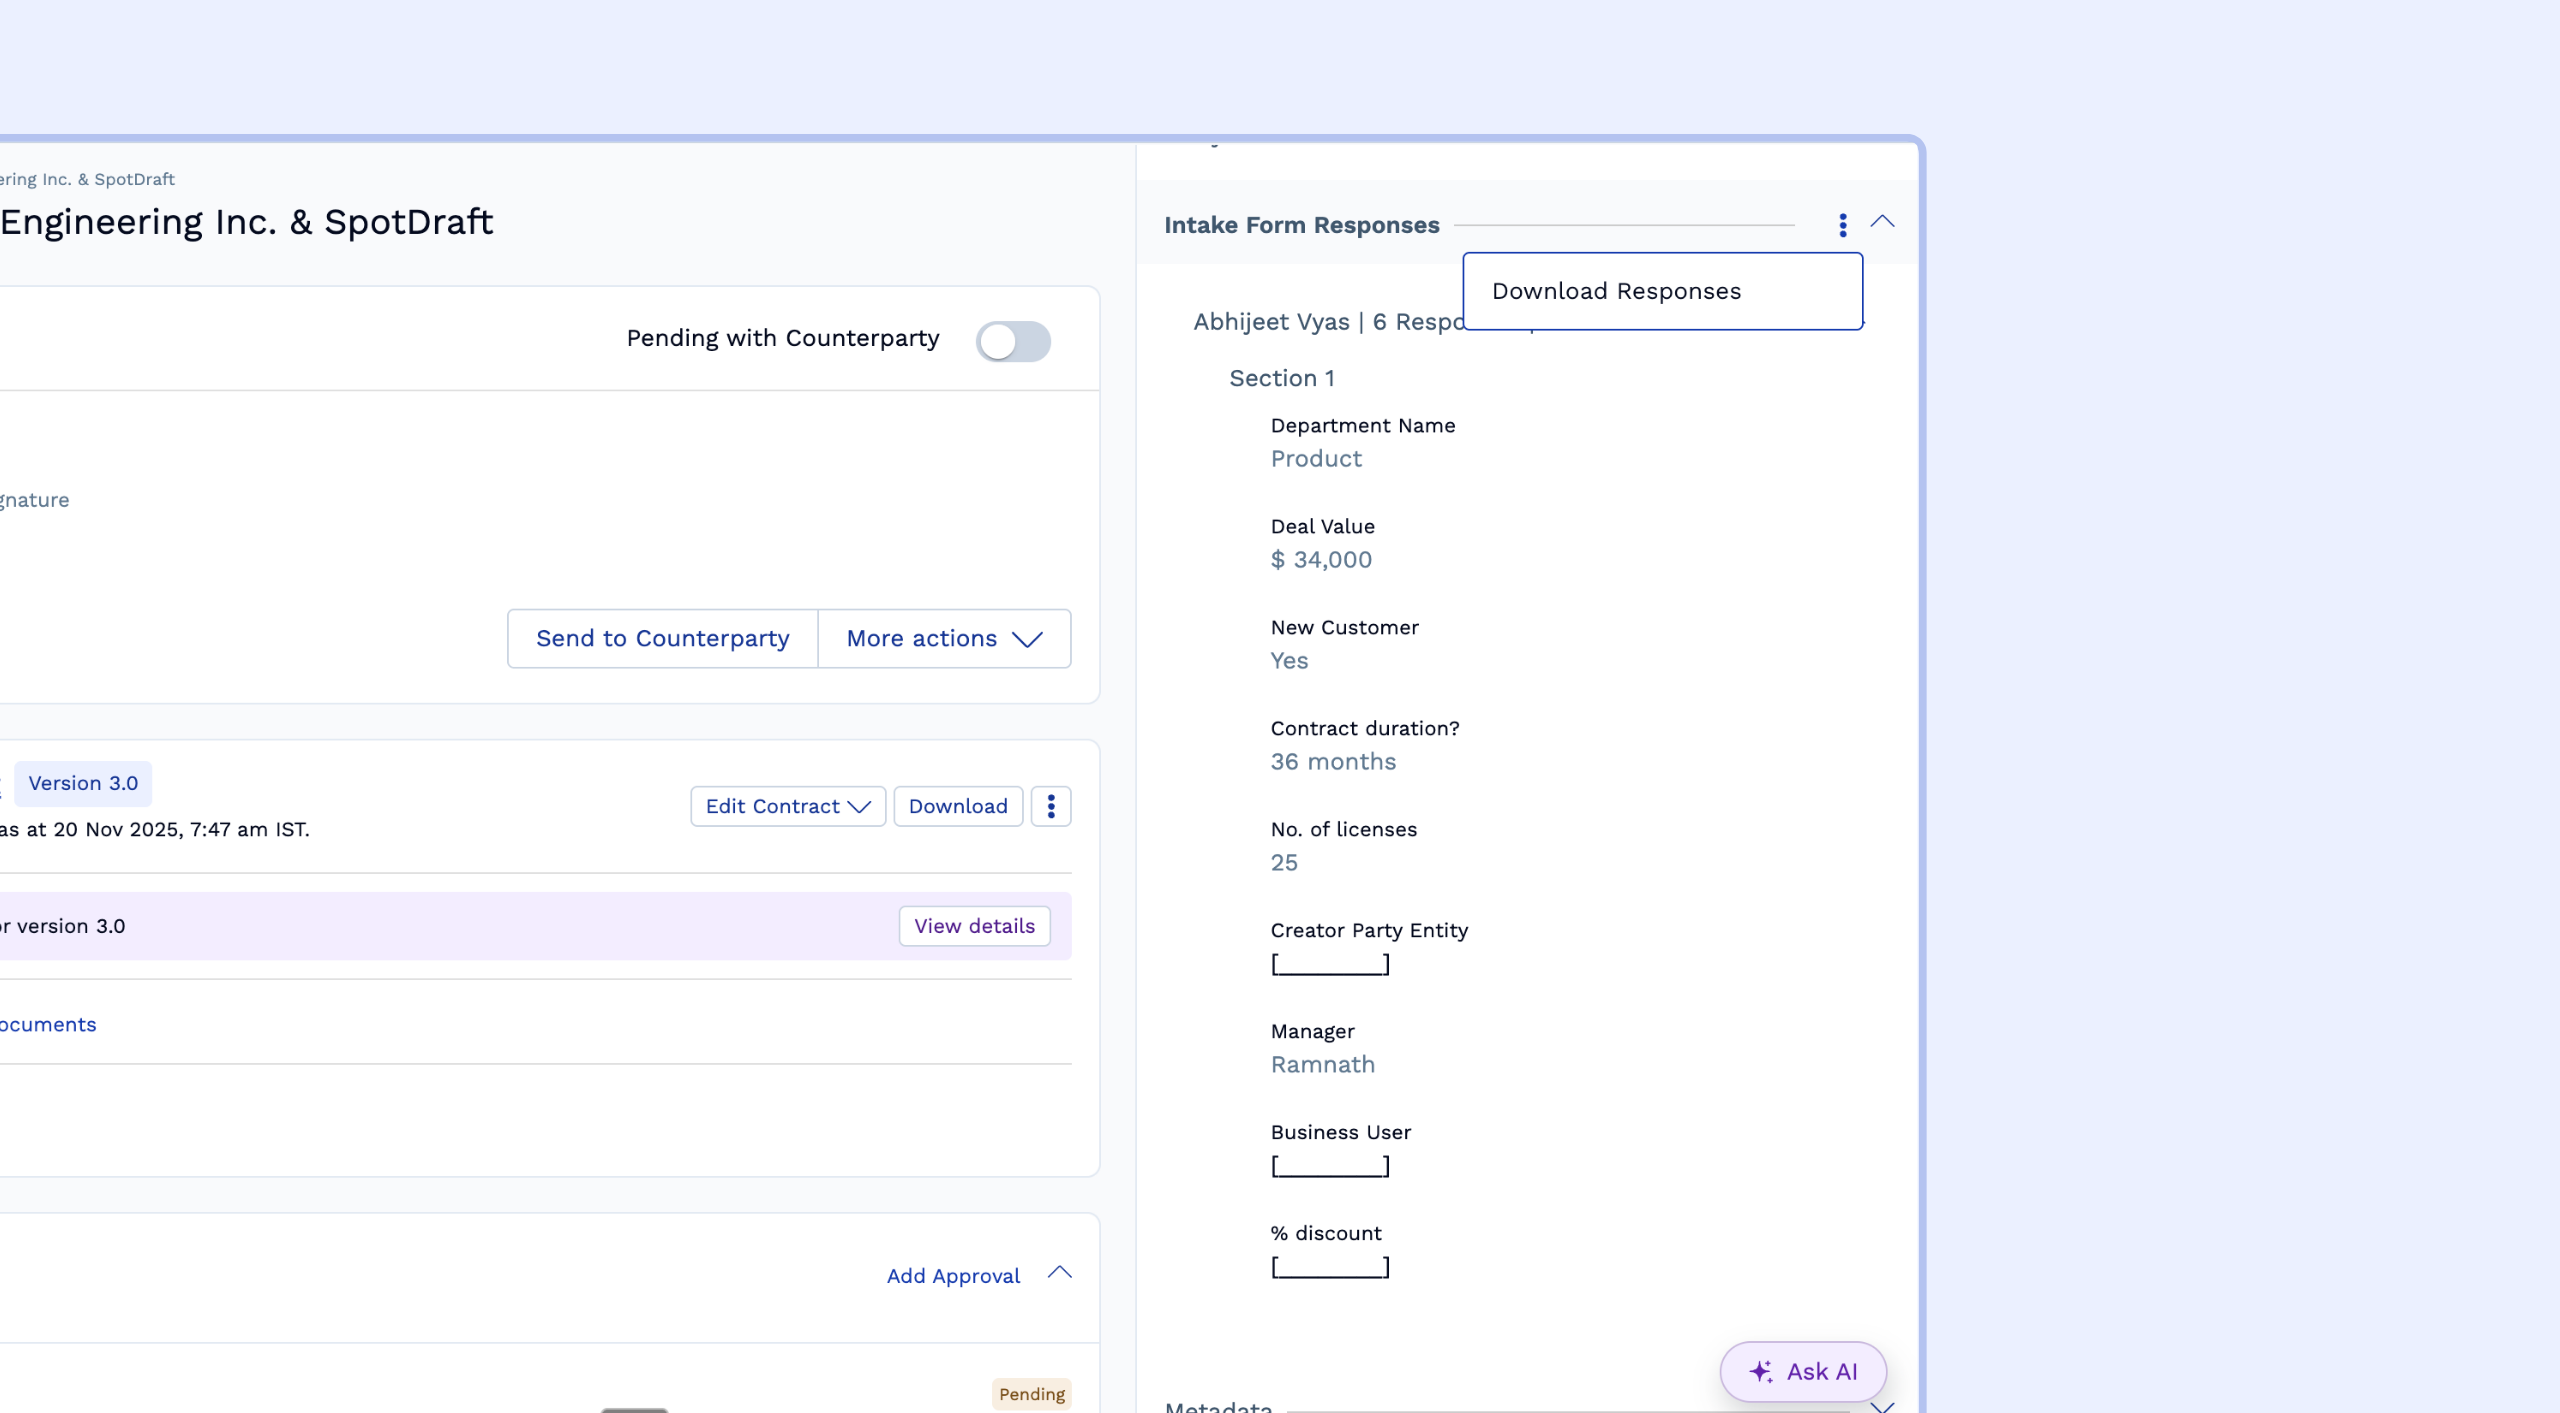Viewport: 2560px width, 1413px height.
Task: Expand the Edit Contract dropdown
Action: click(788, 806)
